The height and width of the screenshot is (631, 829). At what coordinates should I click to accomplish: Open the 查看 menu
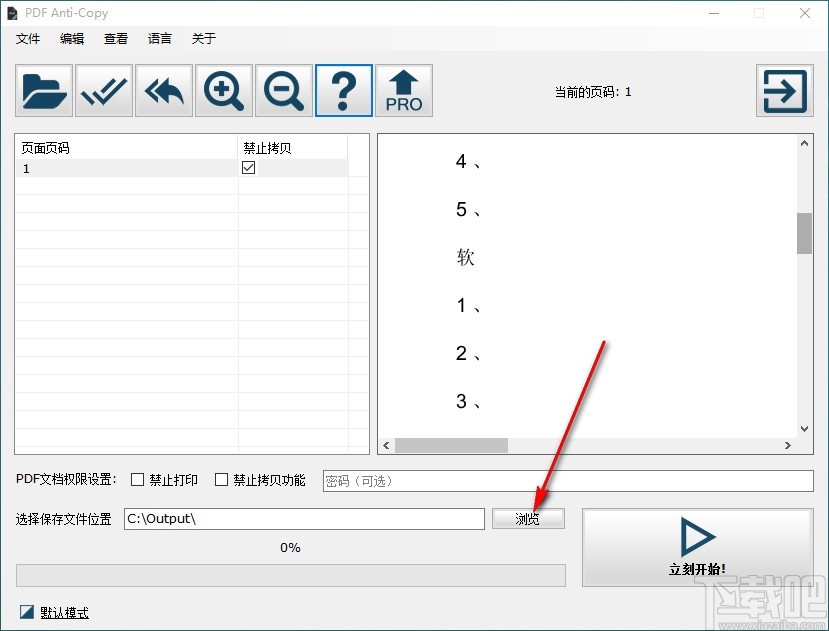pyautogui.click(x=115, y=39)
